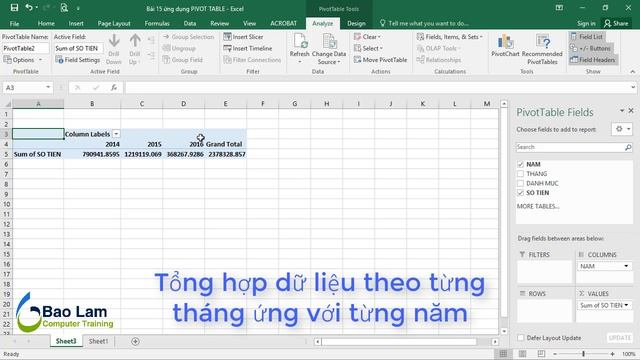Switch to the Home tab
The width and height of the screenshot is (640, 360).
(x=46, y=23)
